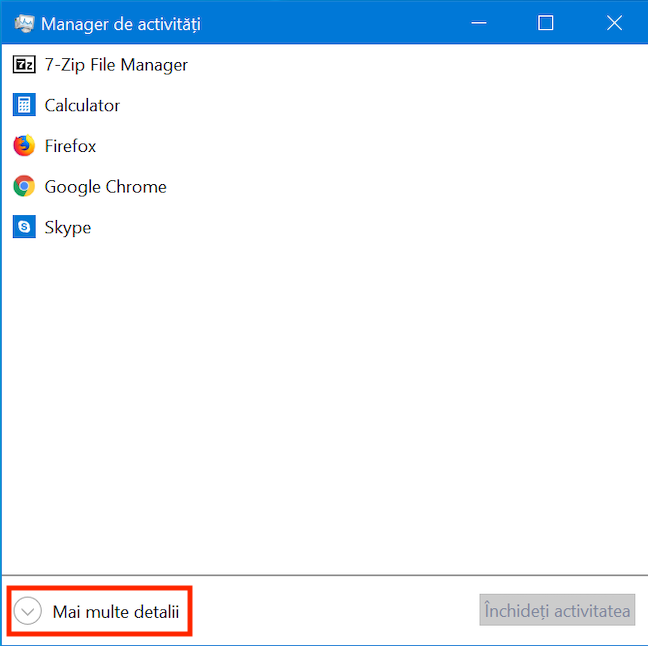The width and height of the screenshot is (648, 646).
Task: Expand view with Mai multe detalii chevron
Action: pos(28,611)
